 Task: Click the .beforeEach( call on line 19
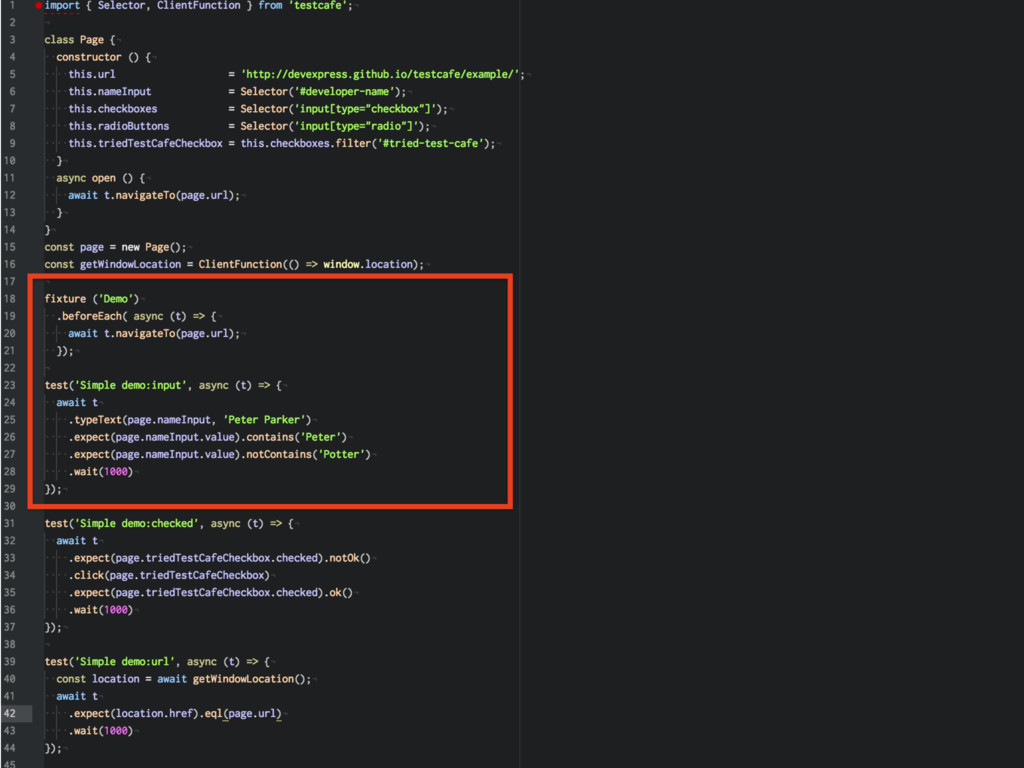(x=92, y=316)
